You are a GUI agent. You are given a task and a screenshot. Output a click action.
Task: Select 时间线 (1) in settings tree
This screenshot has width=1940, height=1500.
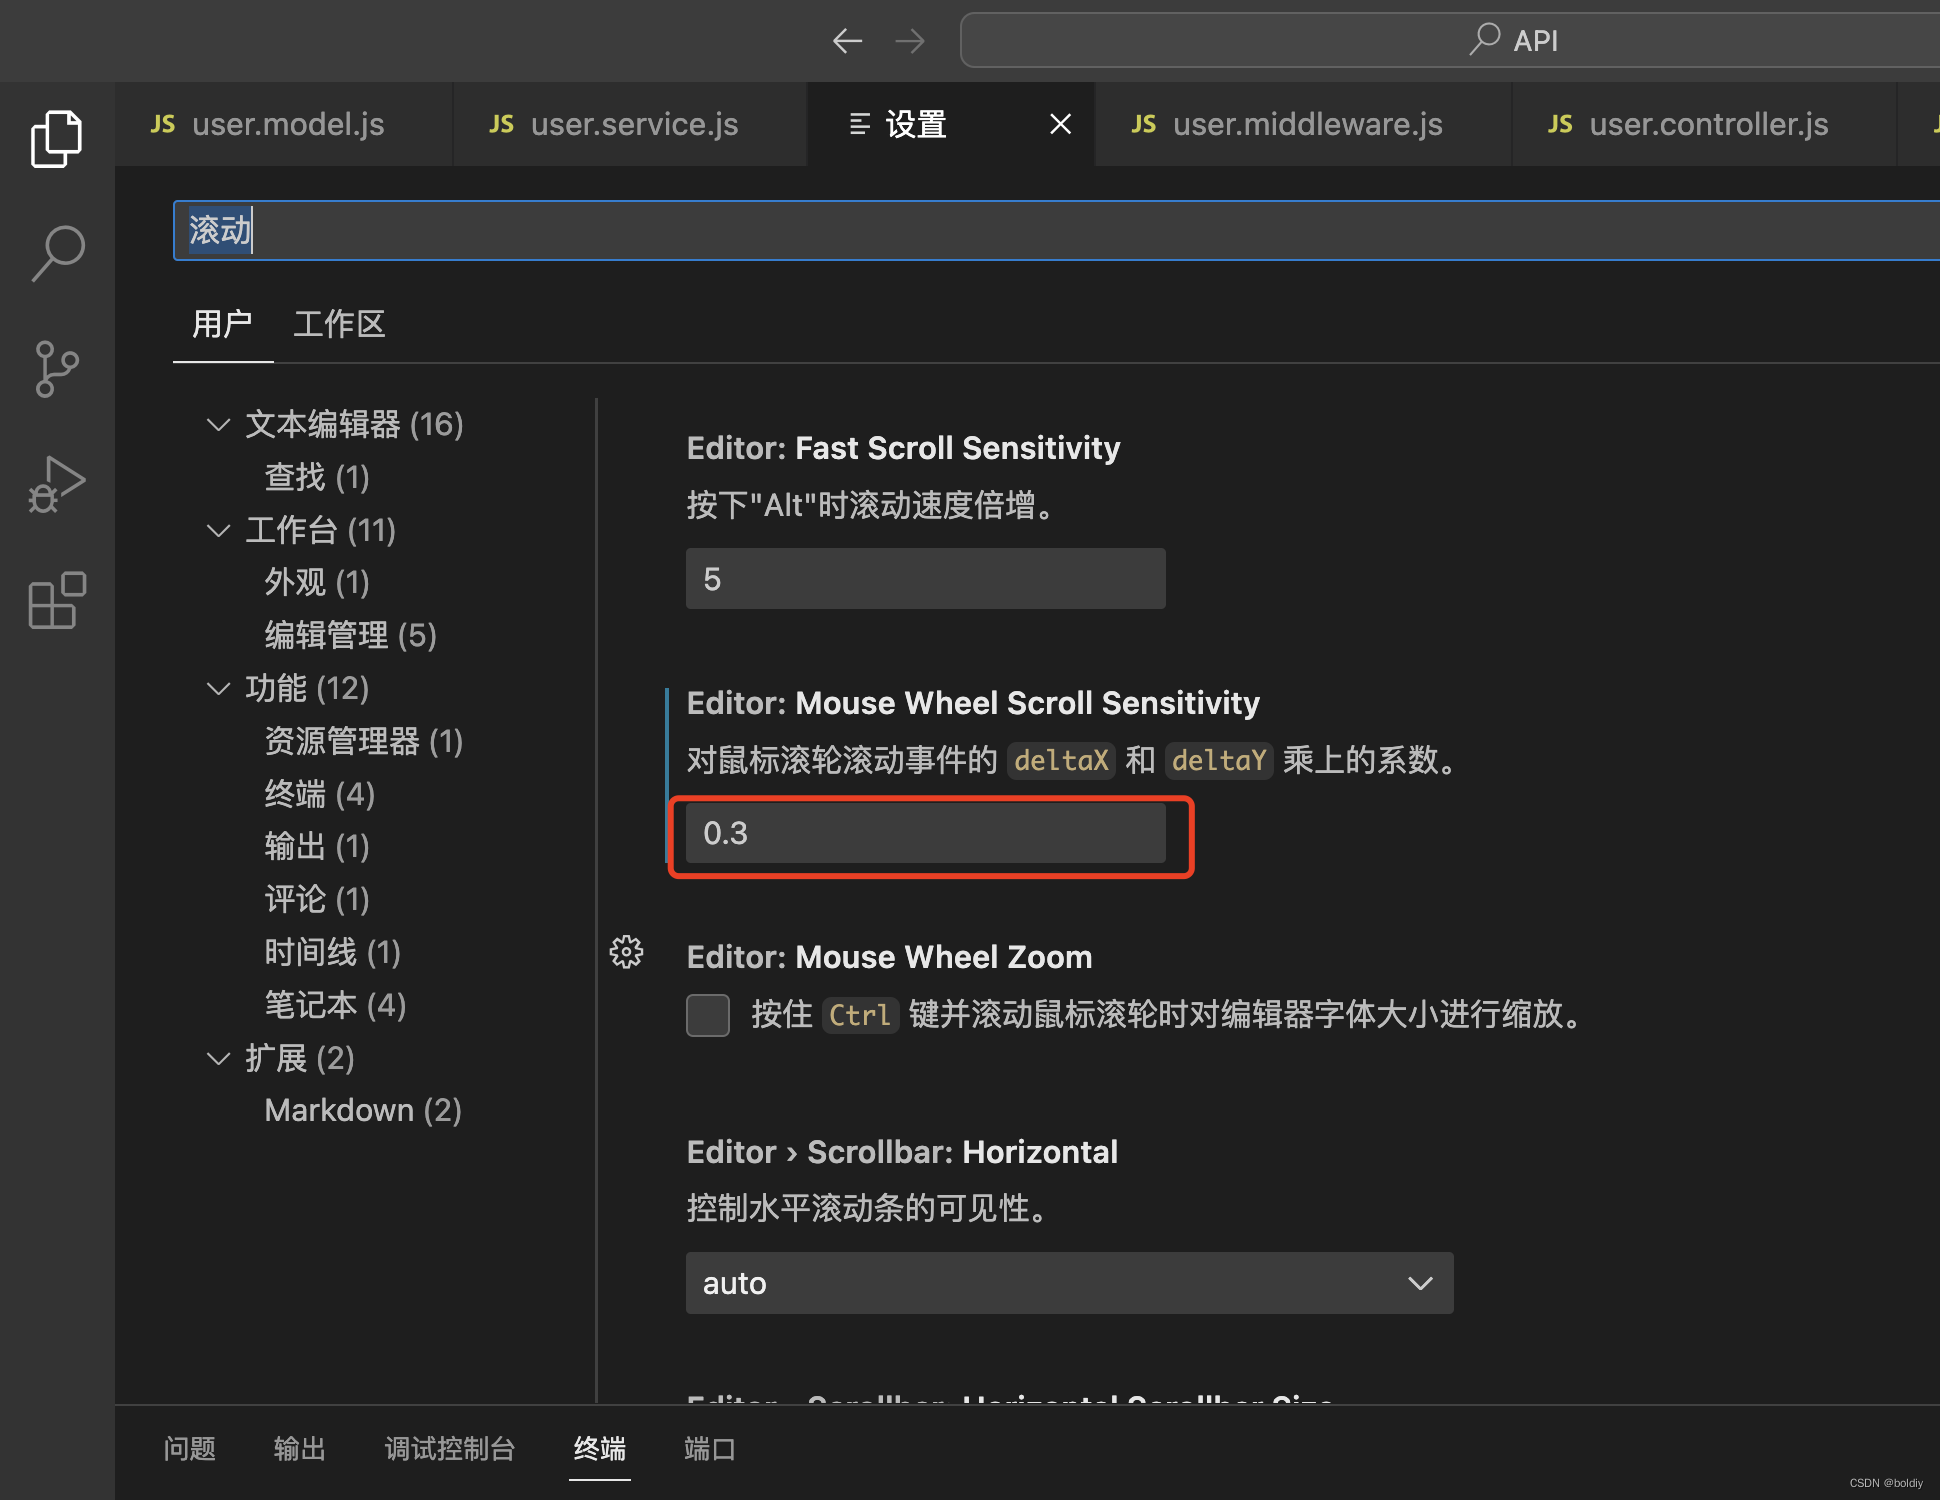point(332,952)
